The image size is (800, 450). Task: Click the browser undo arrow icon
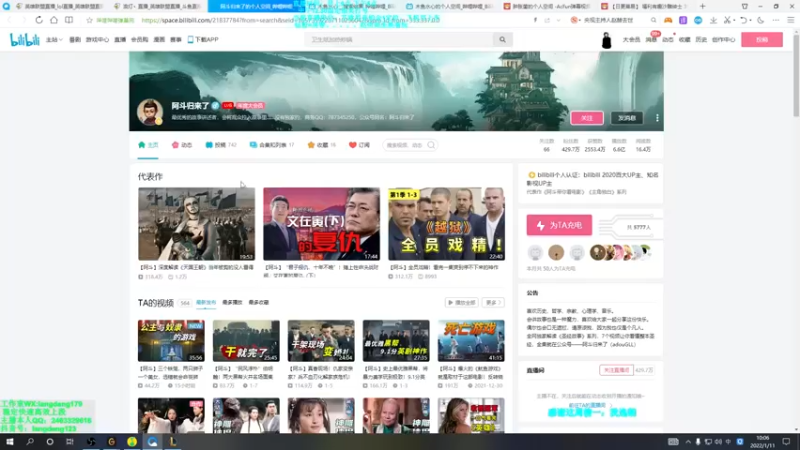coord(743,20)
